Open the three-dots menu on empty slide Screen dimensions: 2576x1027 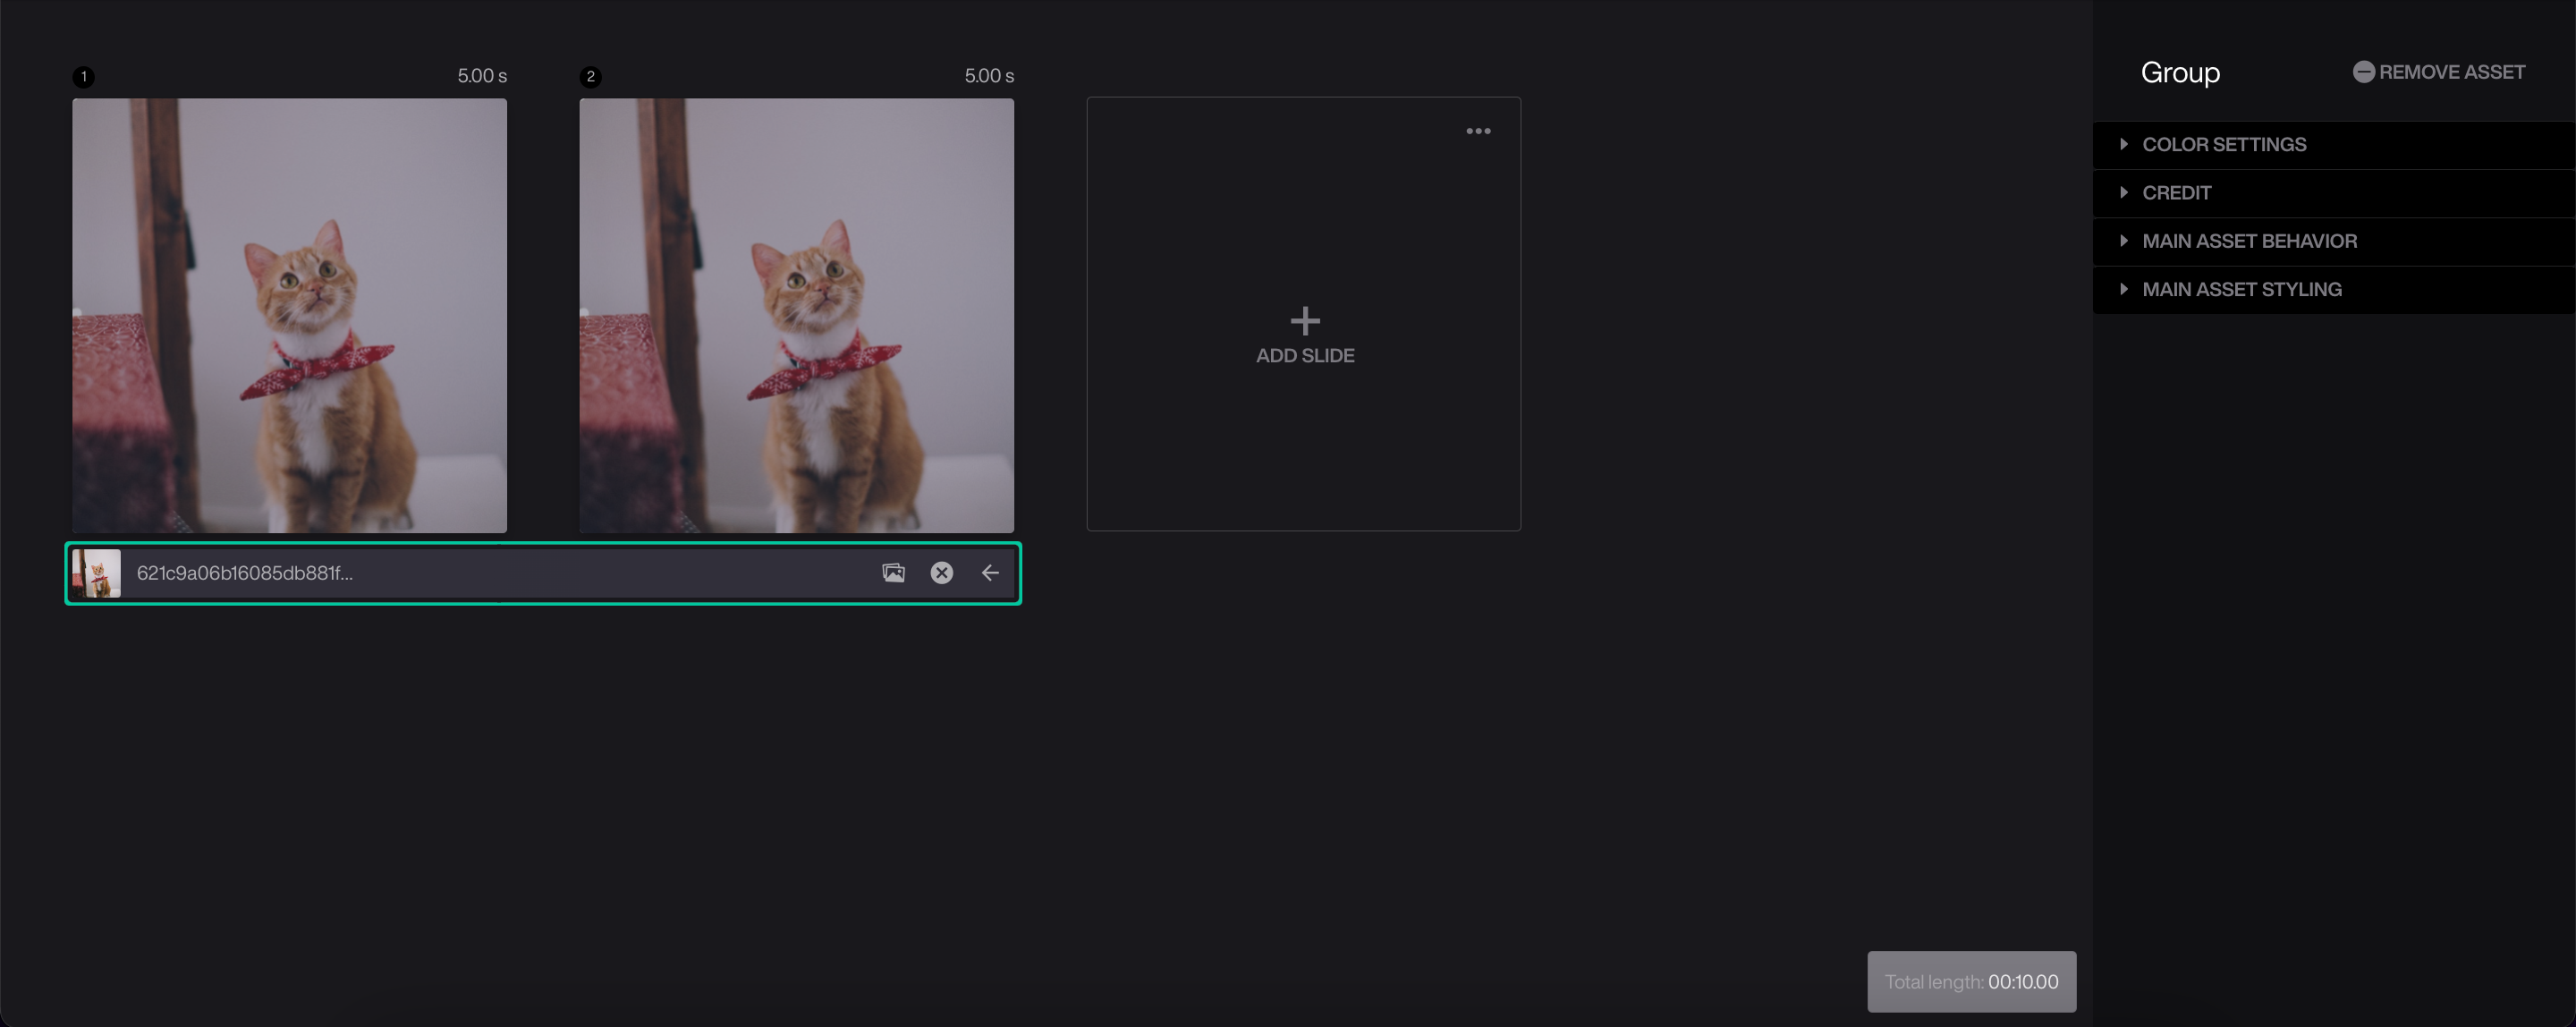[x=1478, y=131]
